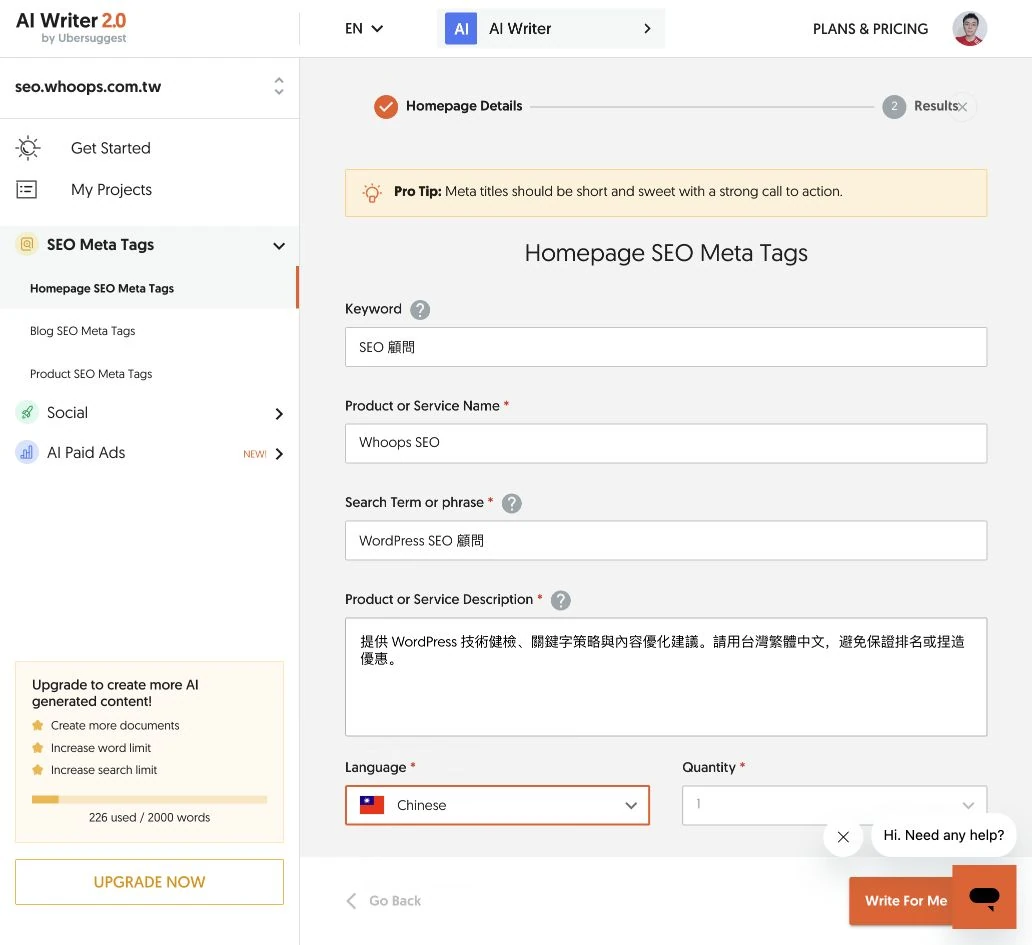This screenshot has width=1032, height=945.
Task: Click the star beside Create more documents
Action: 38,725
